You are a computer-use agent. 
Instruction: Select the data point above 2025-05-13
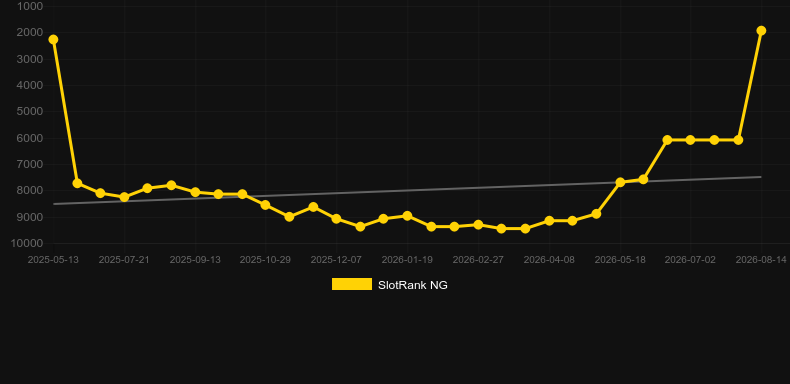click(53, 39)
